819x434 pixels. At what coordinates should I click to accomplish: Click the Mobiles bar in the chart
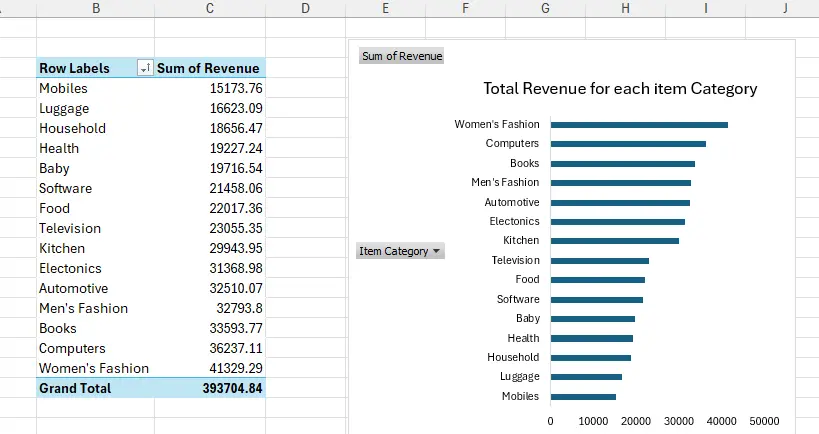[x=582, y=397]
